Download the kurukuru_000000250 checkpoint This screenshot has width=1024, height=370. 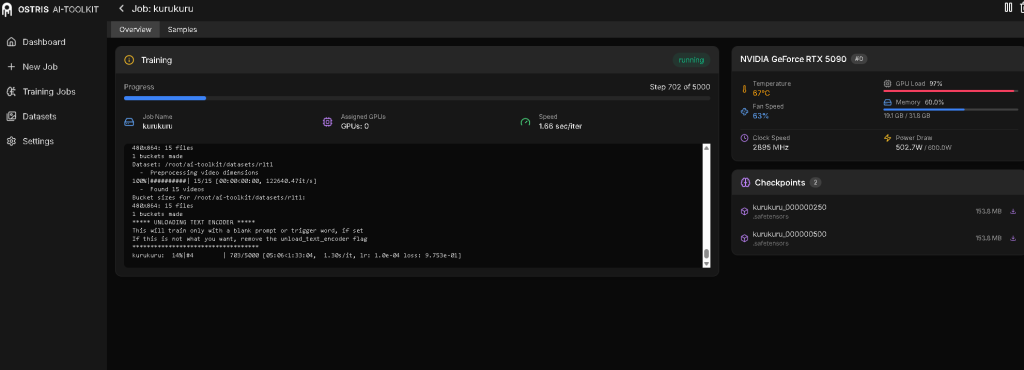pyautogui.click(x=1013, y=211)
